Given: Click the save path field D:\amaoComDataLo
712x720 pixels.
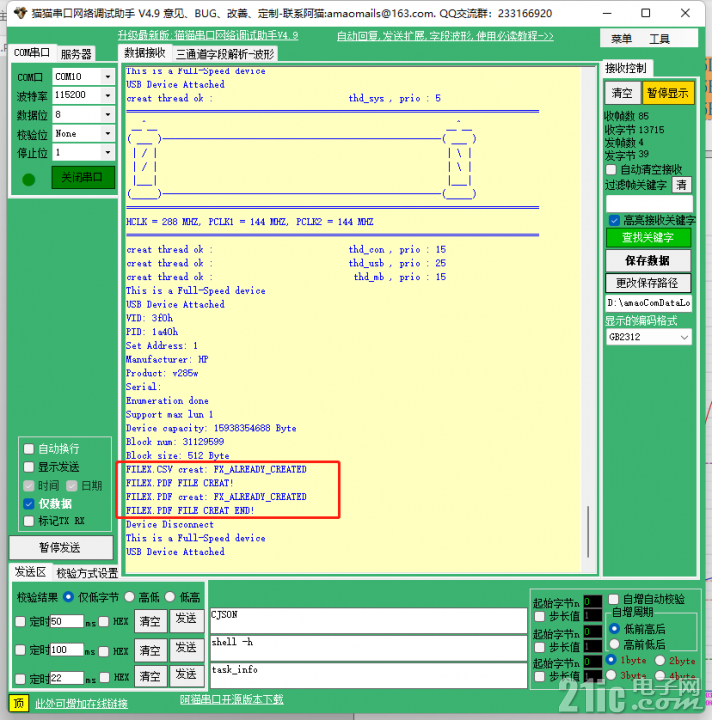Looking at the screenshot, I should pyautogui.click(x=649, y=303).
